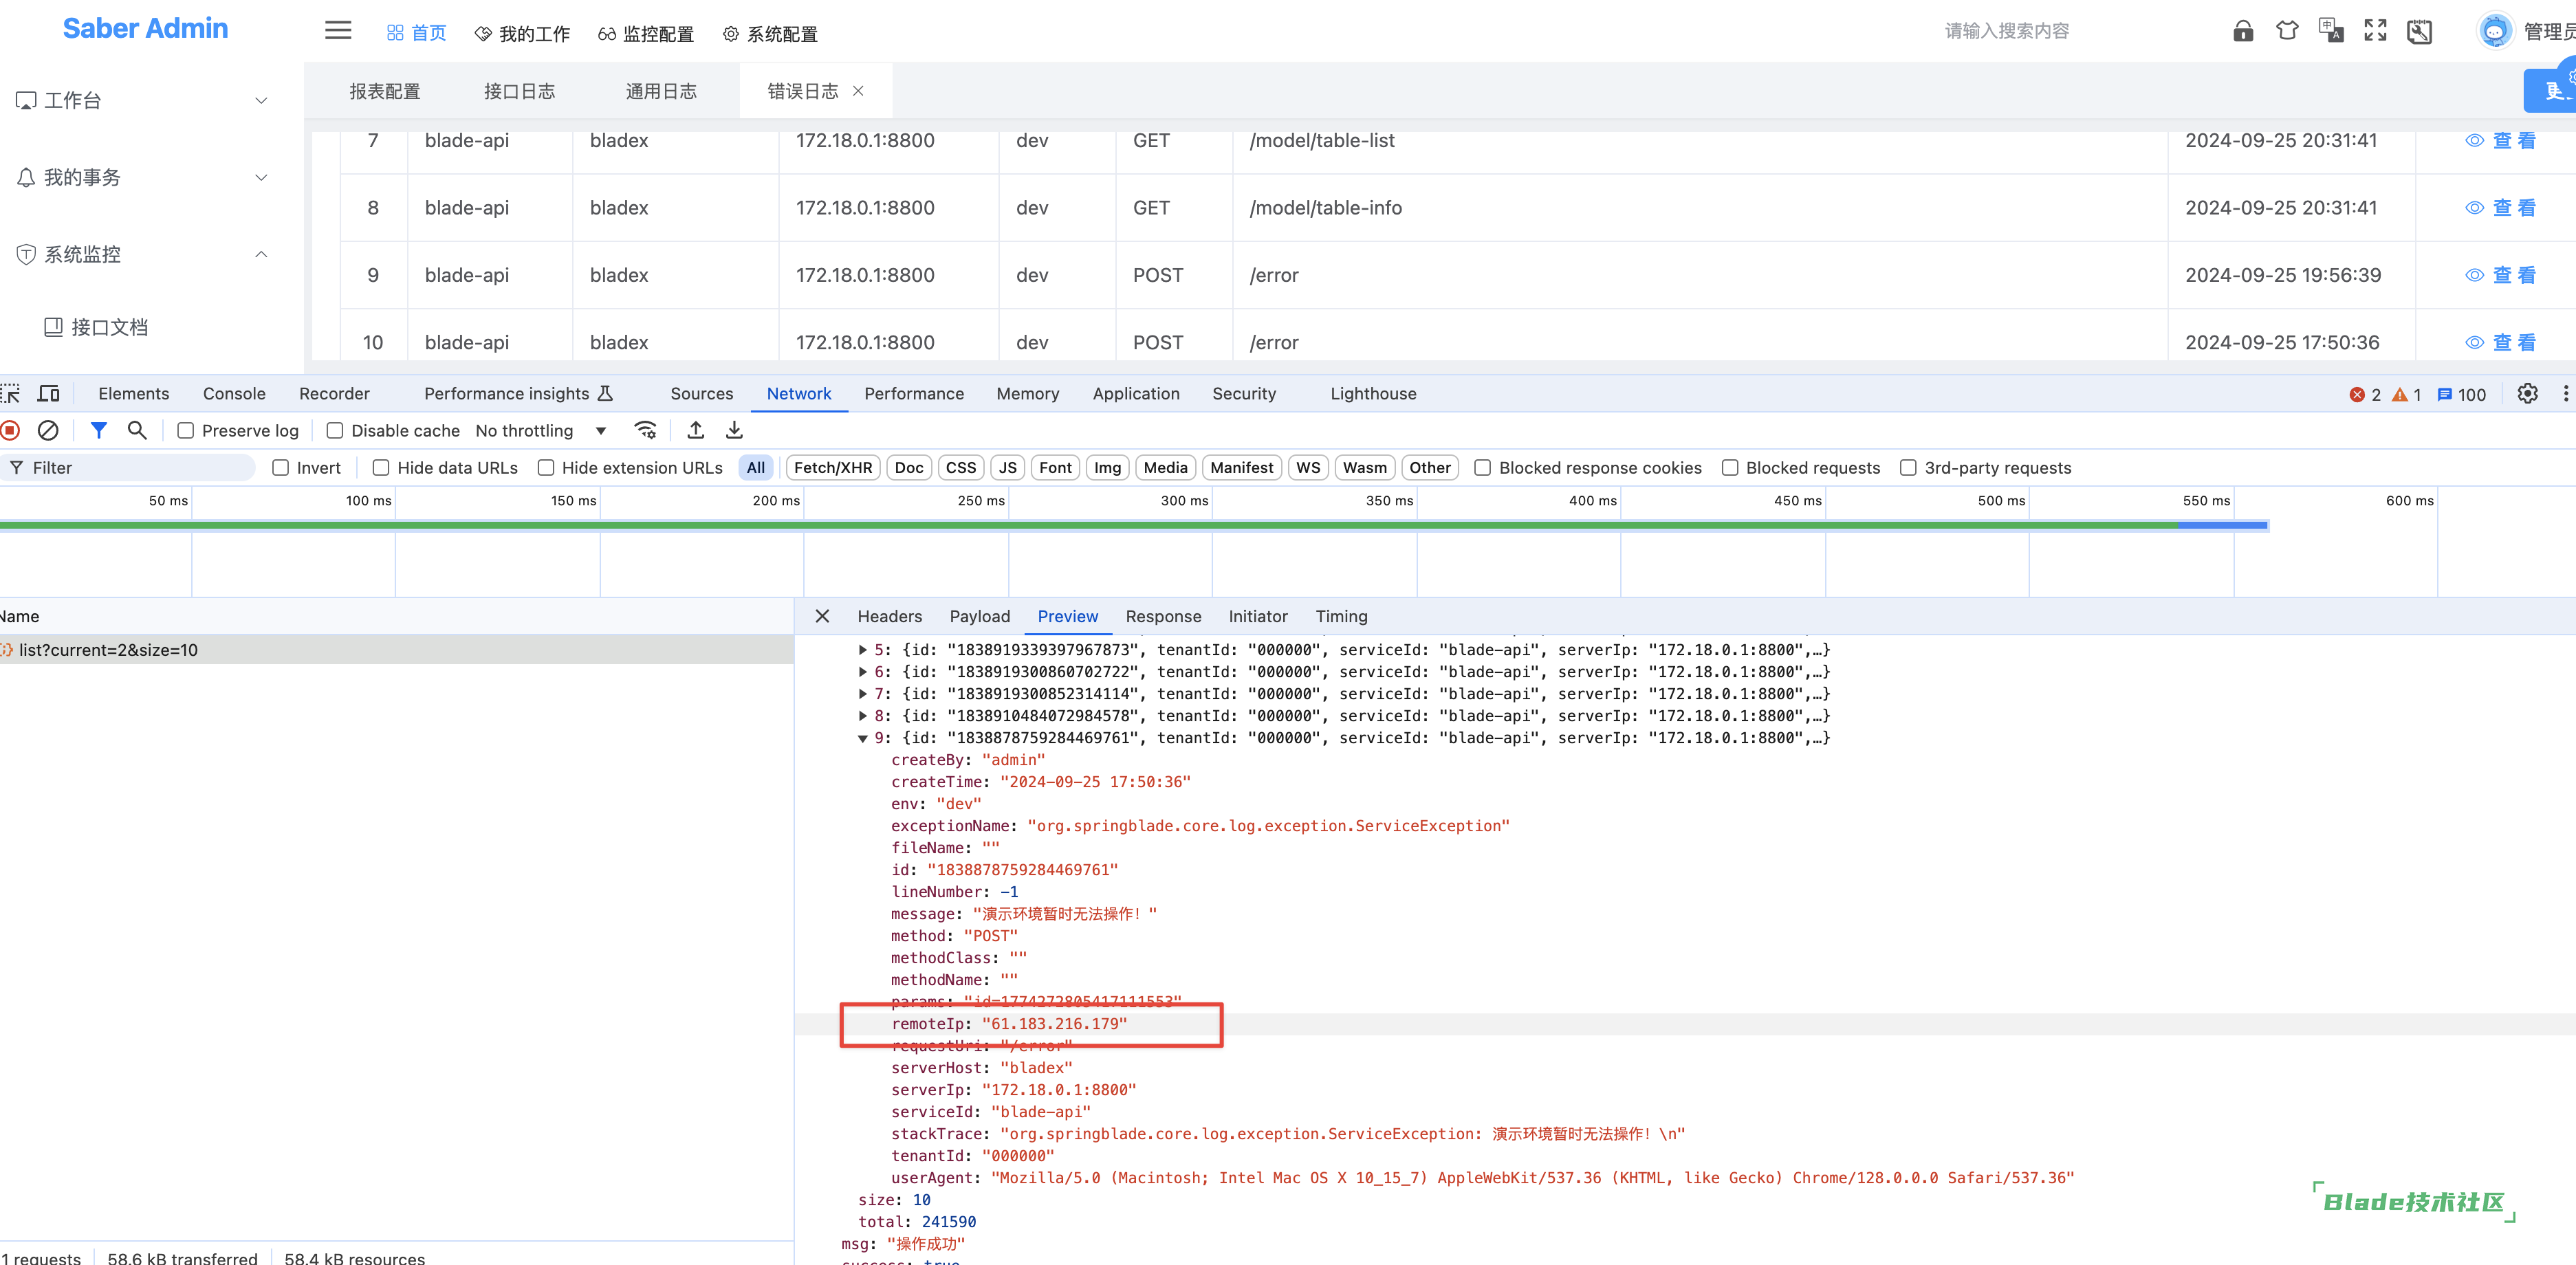2576x1265 pixels.
Task: Select request list?current=2&size=10
Action: (397, 650)
